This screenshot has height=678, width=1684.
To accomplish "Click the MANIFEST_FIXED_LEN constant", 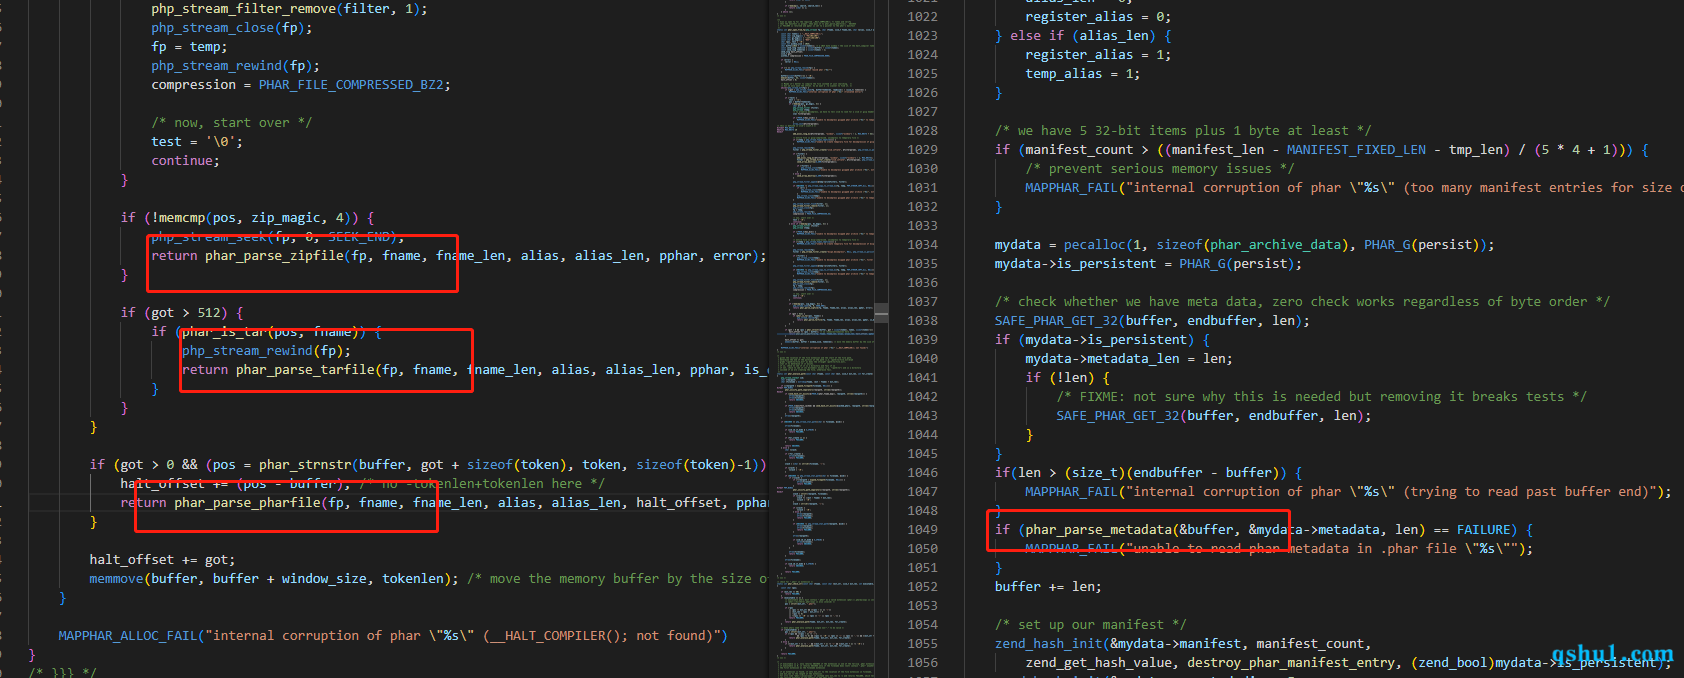I will [1356, 150].
